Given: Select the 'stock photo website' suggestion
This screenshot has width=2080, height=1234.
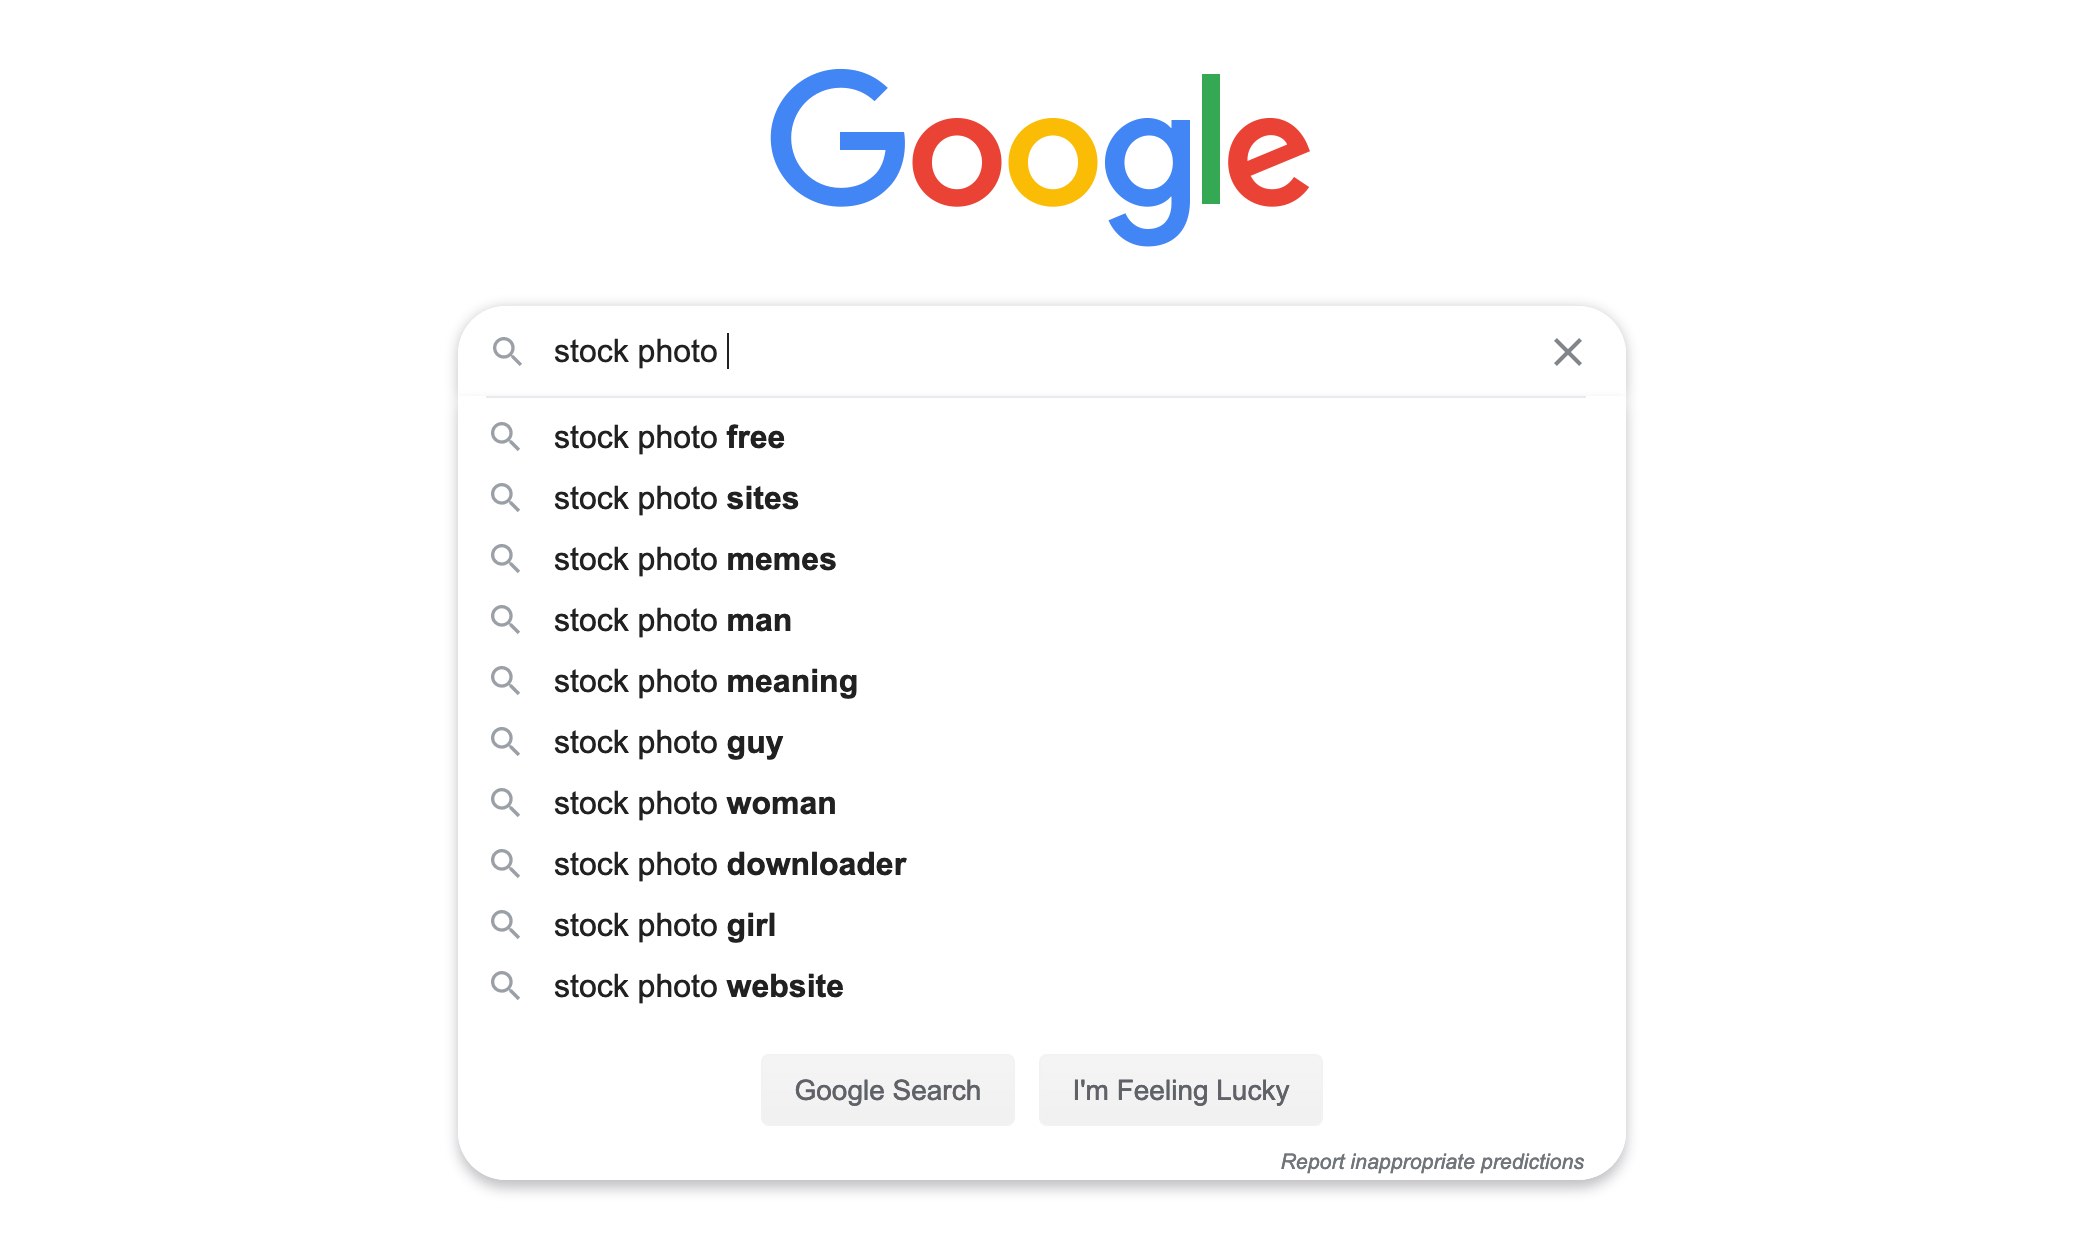Looking at the screenshot, I should (697, 986).
